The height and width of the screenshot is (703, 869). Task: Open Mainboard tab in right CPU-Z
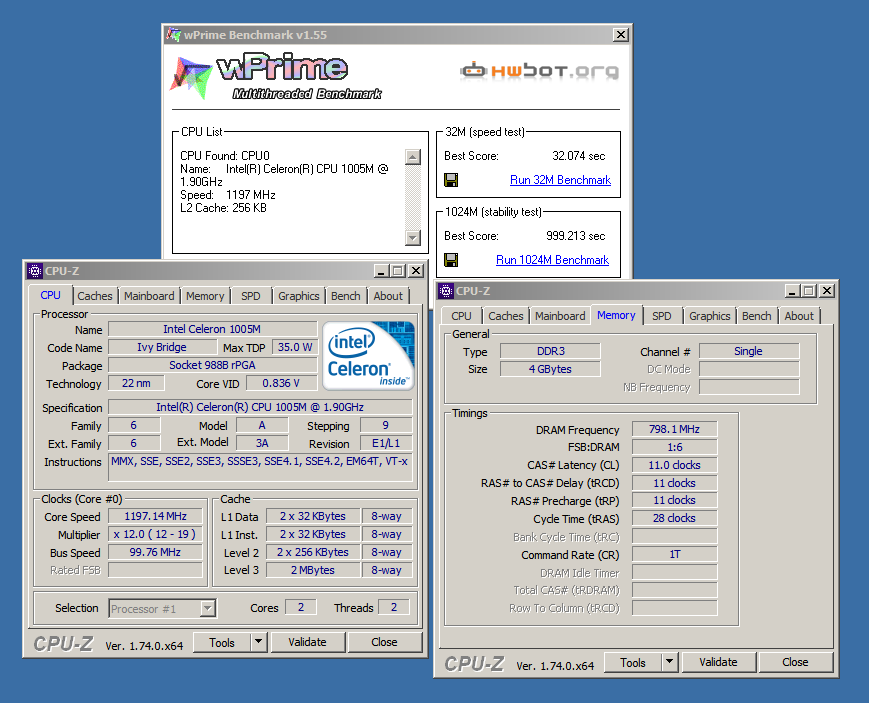tap(560, 316)
